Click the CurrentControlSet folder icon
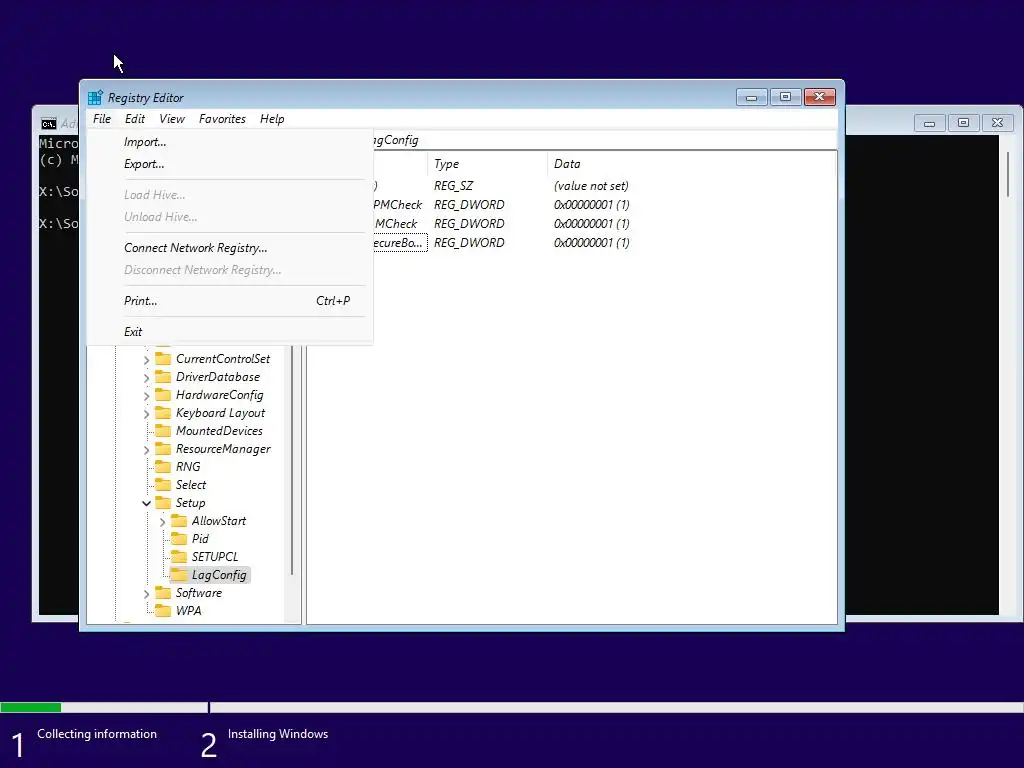The image size is (1024, 768). tap(163, 359)
